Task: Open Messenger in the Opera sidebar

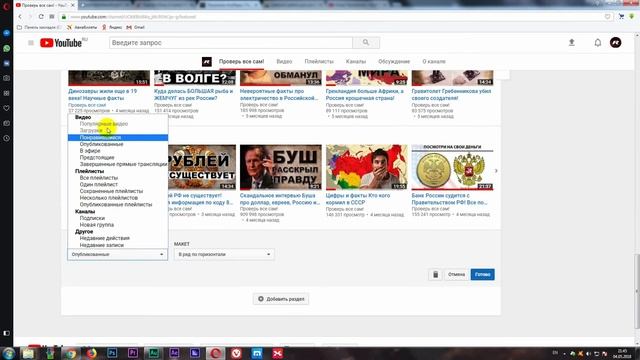Action: (x=7, y=33)
